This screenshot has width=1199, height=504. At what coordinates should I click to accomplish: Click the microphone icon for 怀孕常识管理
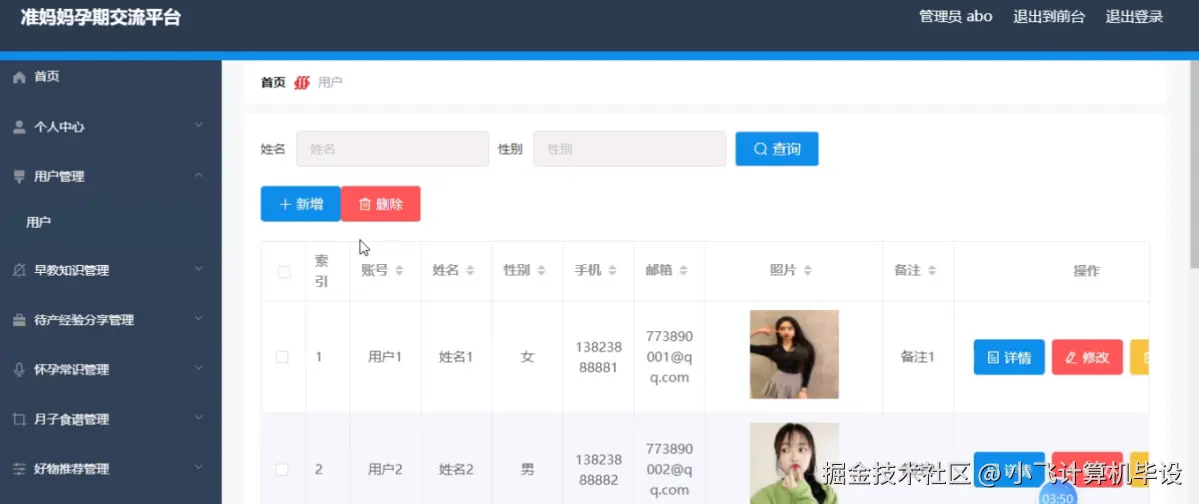(19, 369)
